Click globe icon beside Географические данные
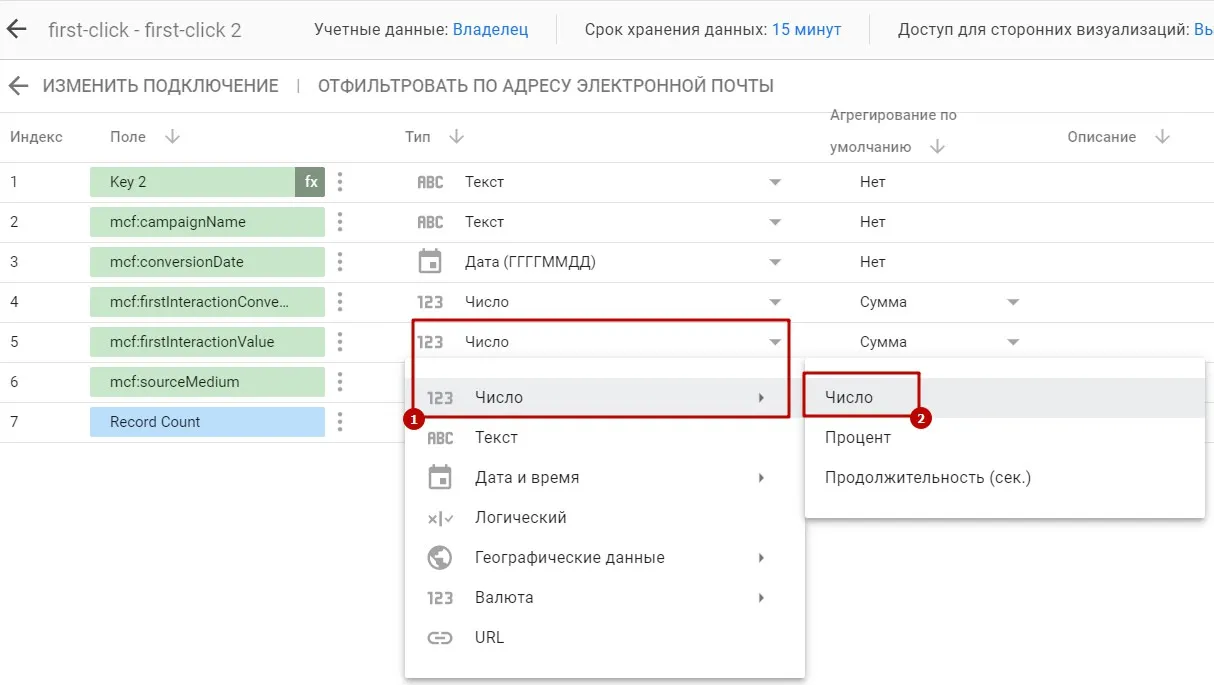Viewport: 1214px width, 685px height. [440, 558]
